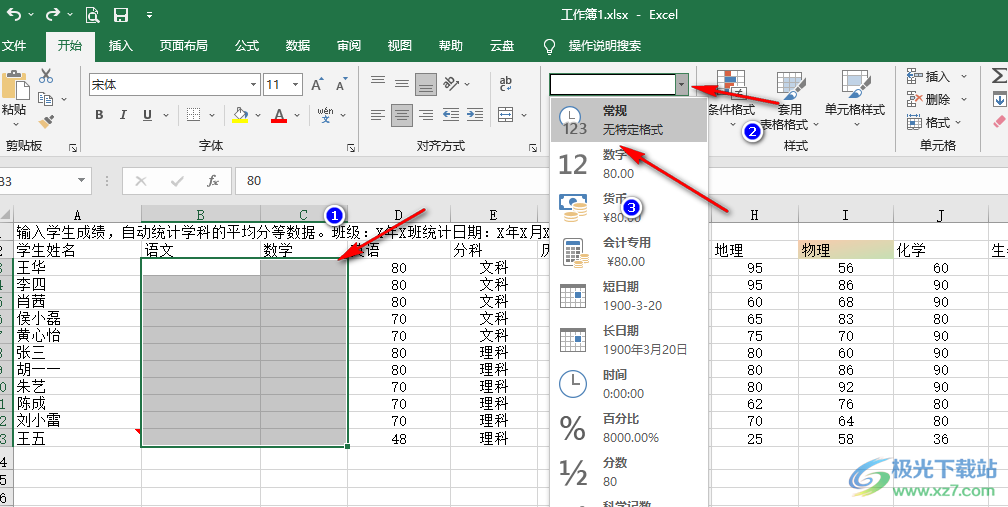This screenshot has width=1008, height=507.
Task: Switch to the 数据 ribbon tab
Action: tap(298, 46)
